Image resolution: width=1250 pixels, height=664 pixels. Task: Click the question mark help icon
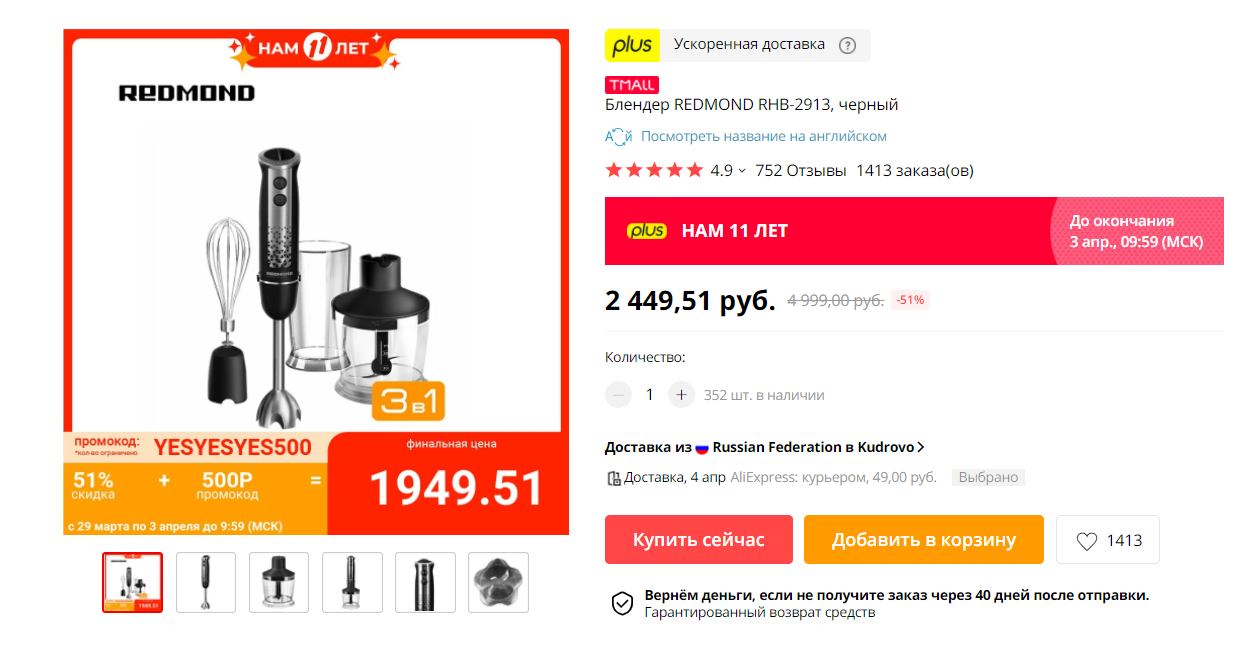tap(847, 45)
